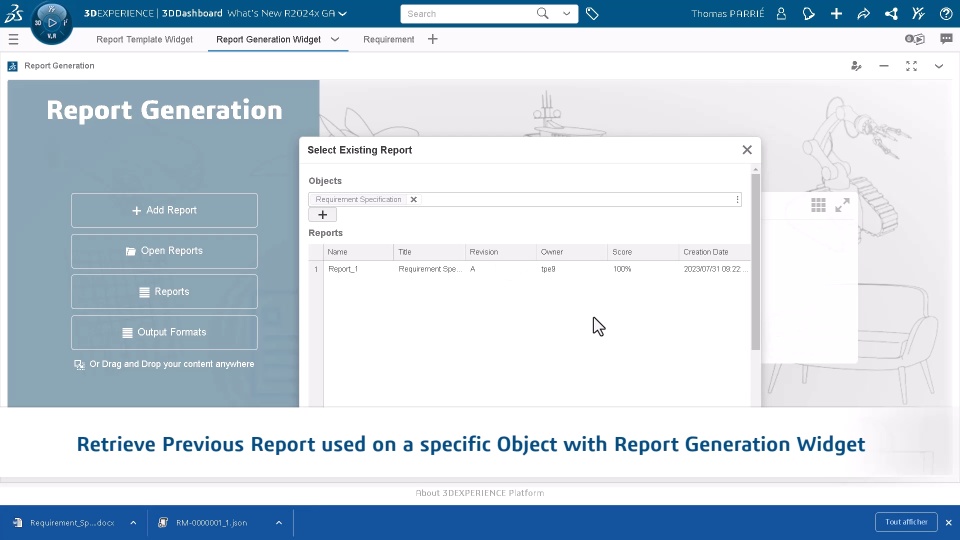Expand options for RM-0000001_1.json download
960x540 pixels.
pos(279,523)
